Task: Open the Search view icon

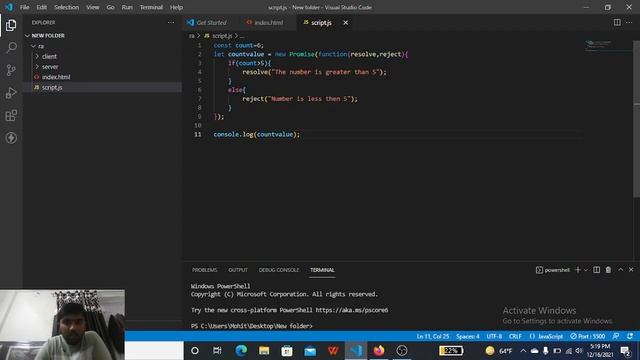Action: [x=11, y=47]
